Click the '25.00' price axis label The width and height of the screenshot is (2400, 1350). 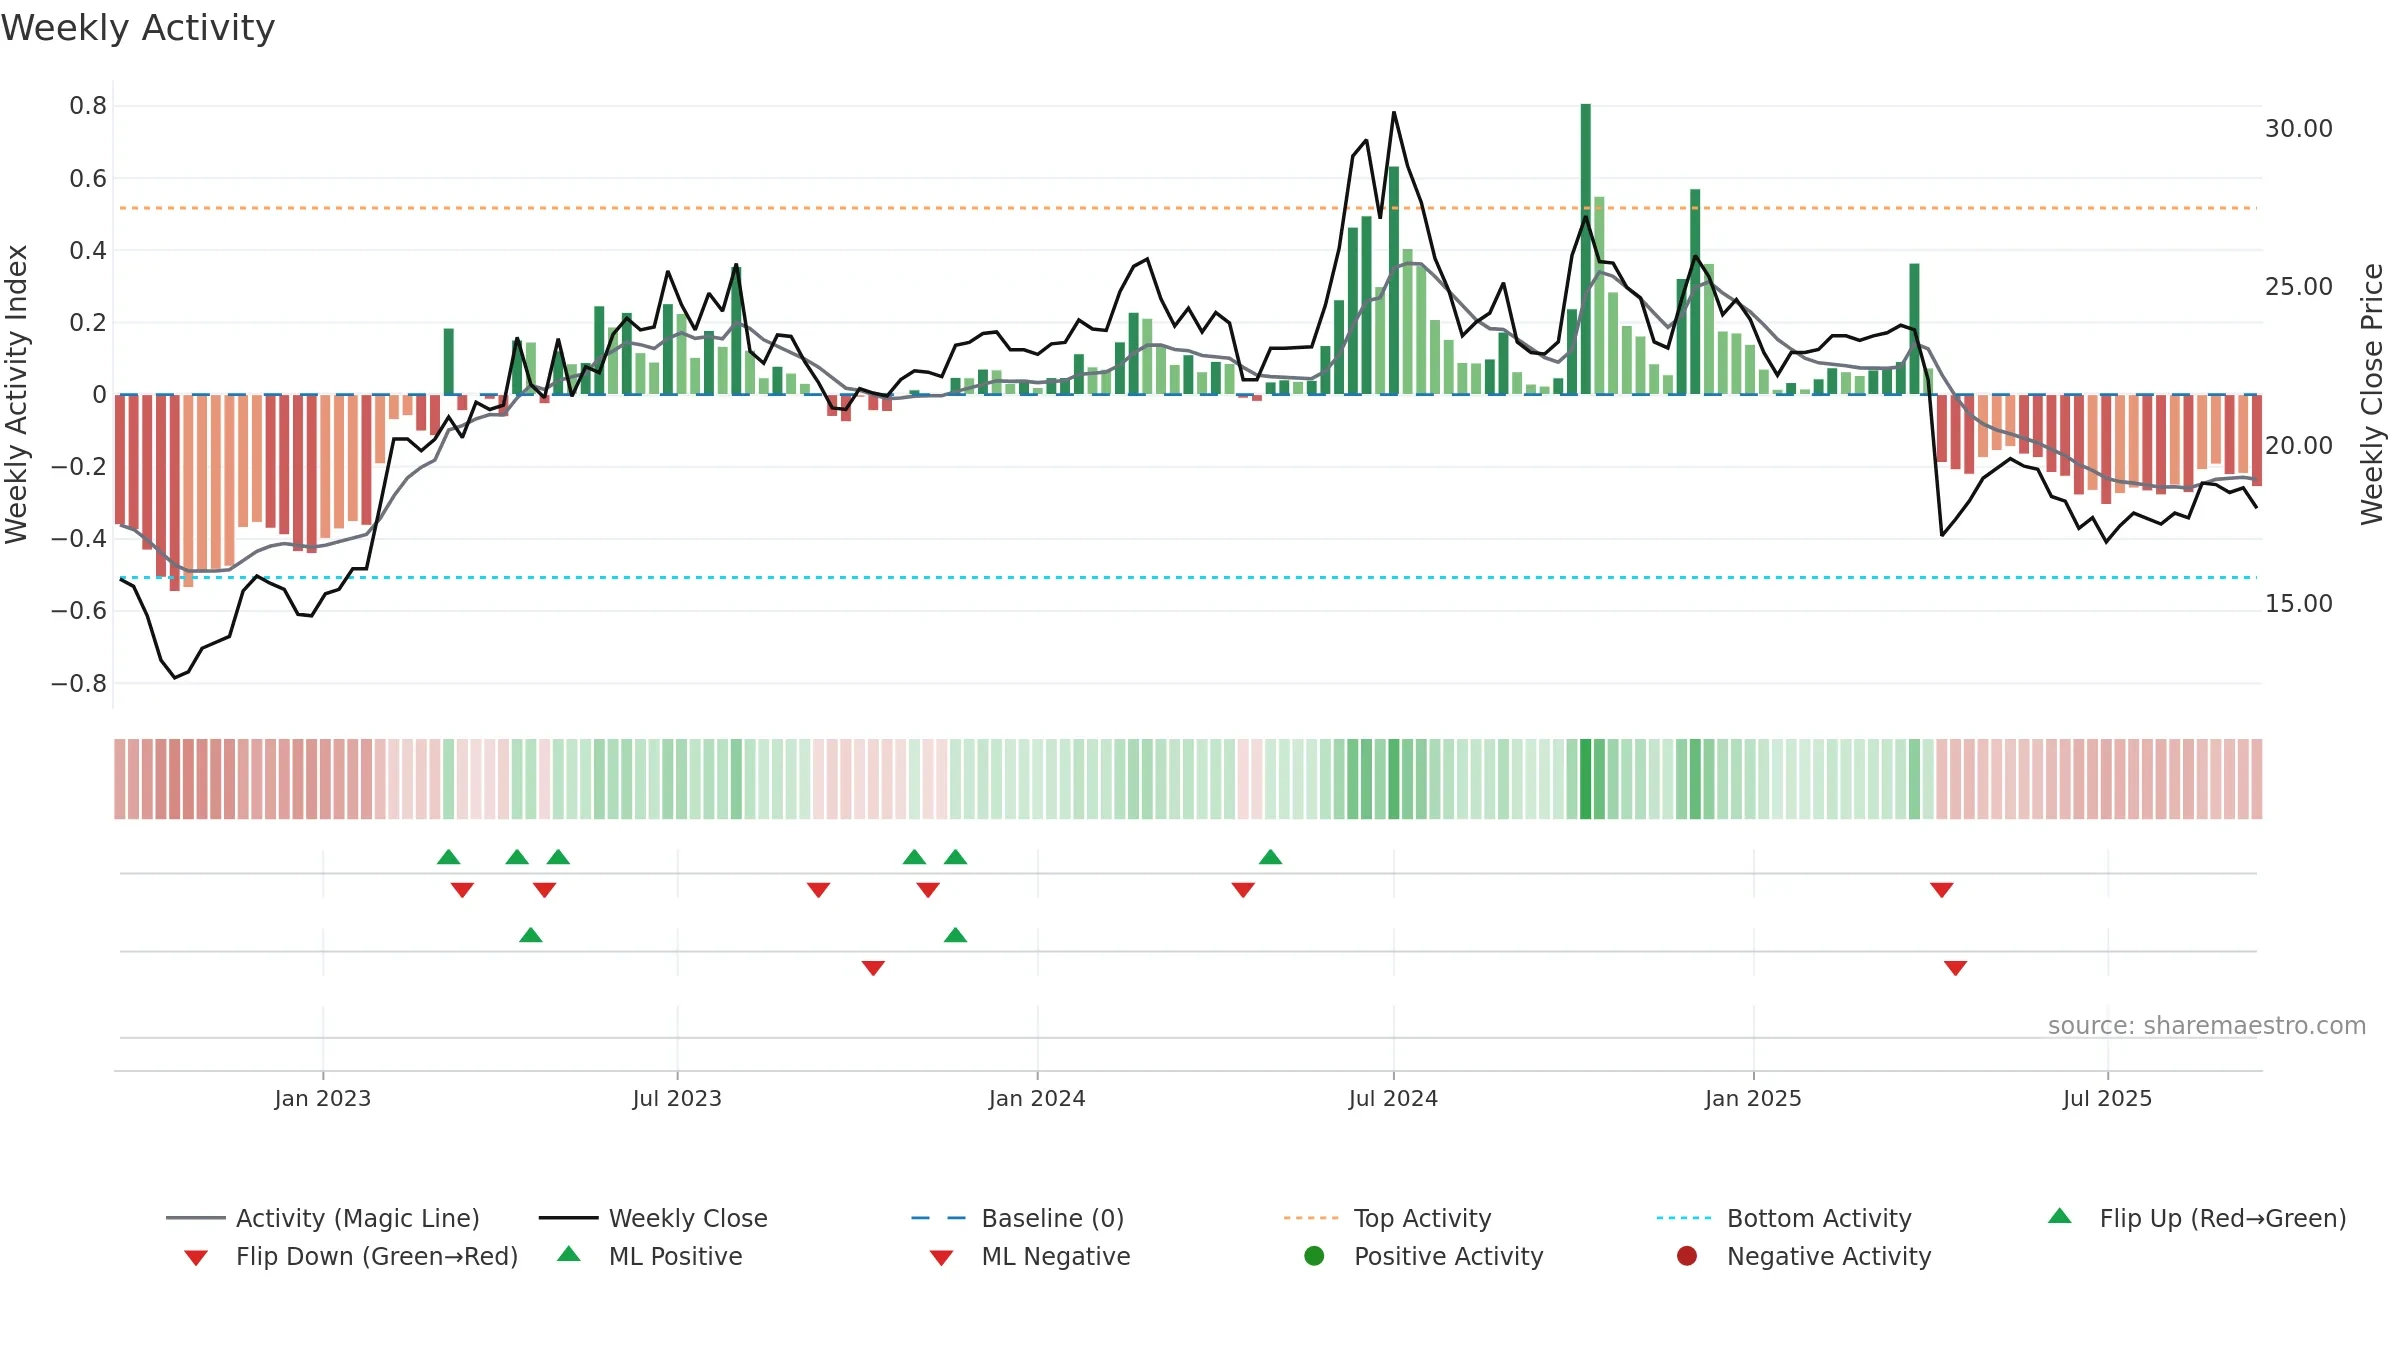pos(2298,287)
